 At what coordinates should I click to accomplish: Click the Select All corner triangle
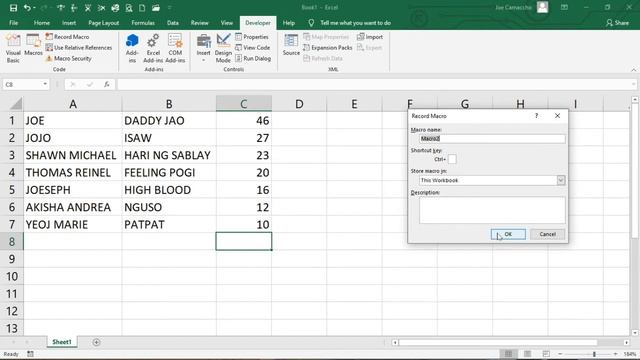(16, 104)
